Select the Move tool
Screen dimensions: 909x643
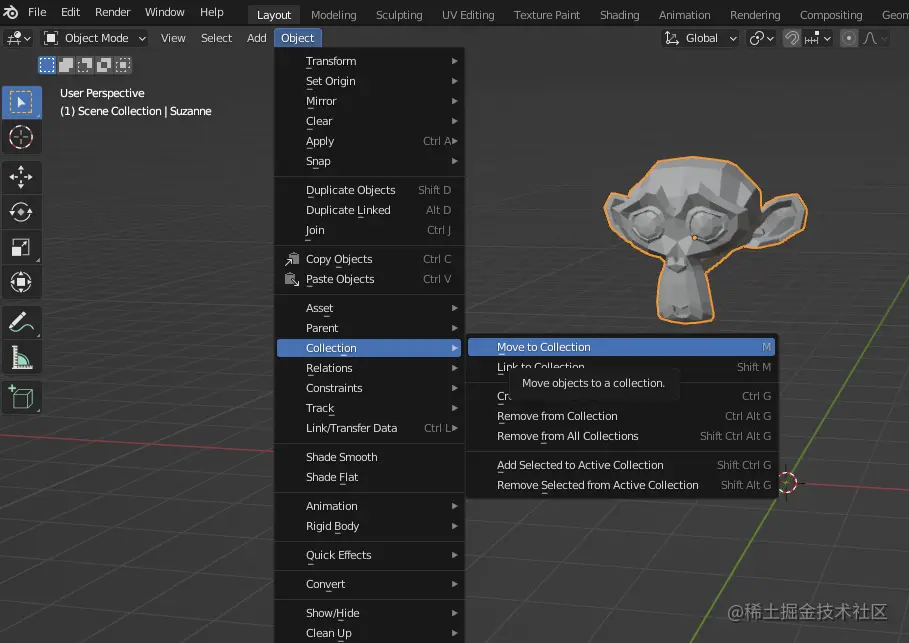coord(21,177)
